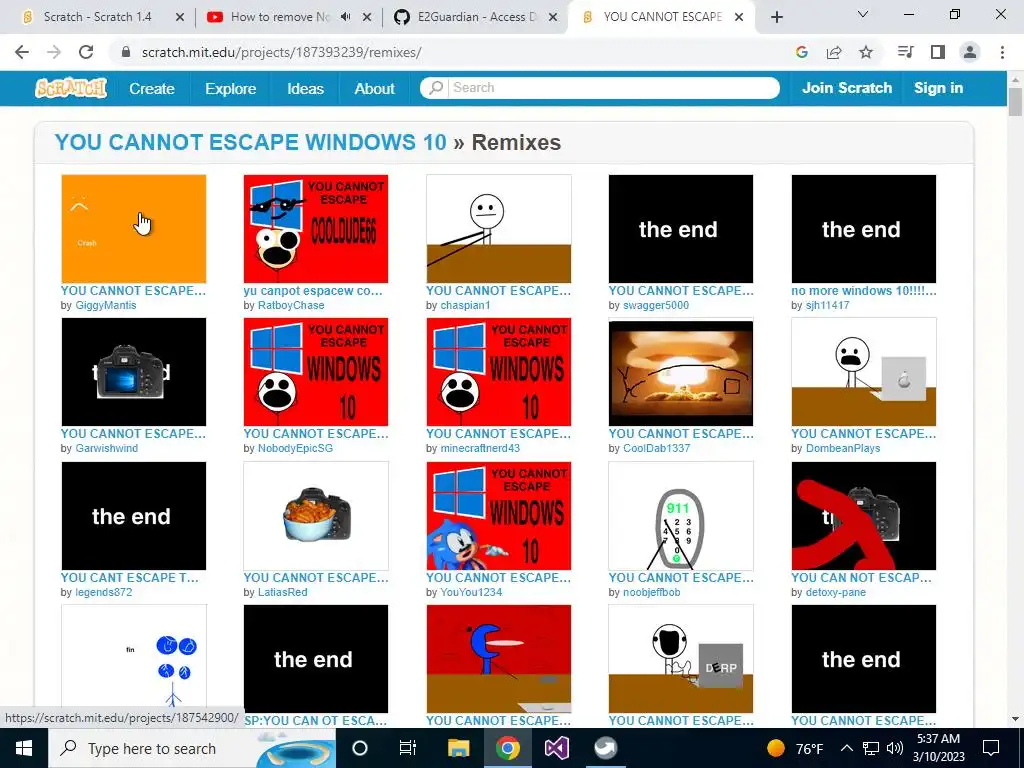This screenshot has width=1024, height=768.
Task: Click the Scratch logo
Action: [x=71, y=88]
